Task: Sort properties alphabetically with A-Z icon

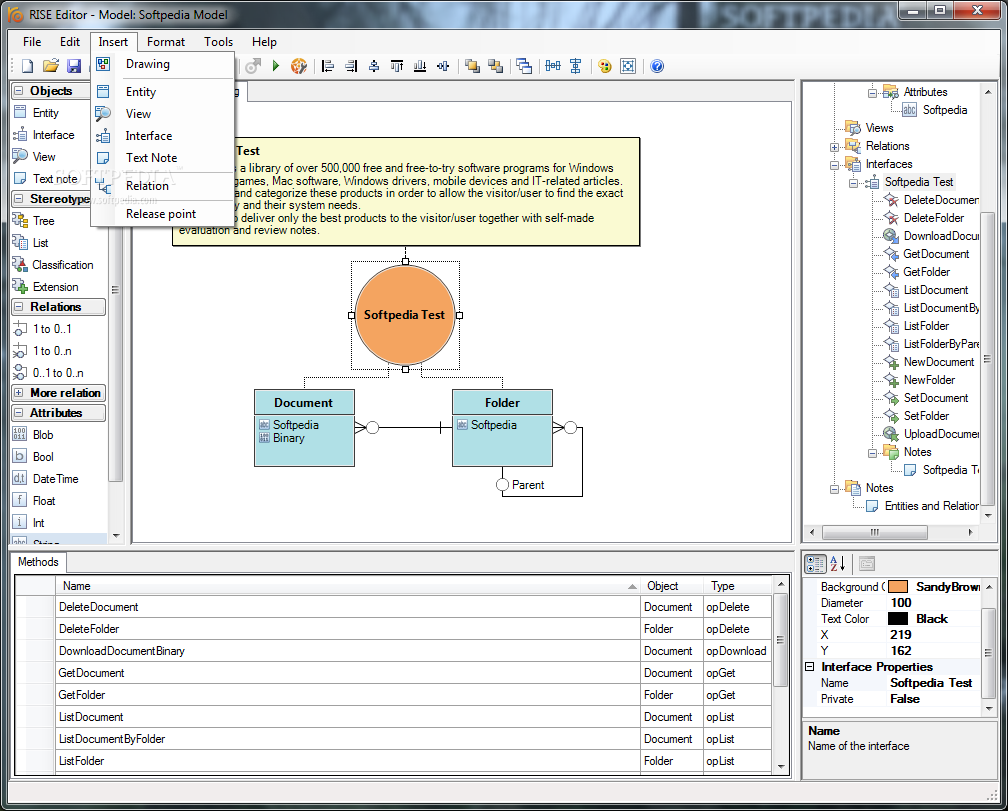Action: point(838,564)
